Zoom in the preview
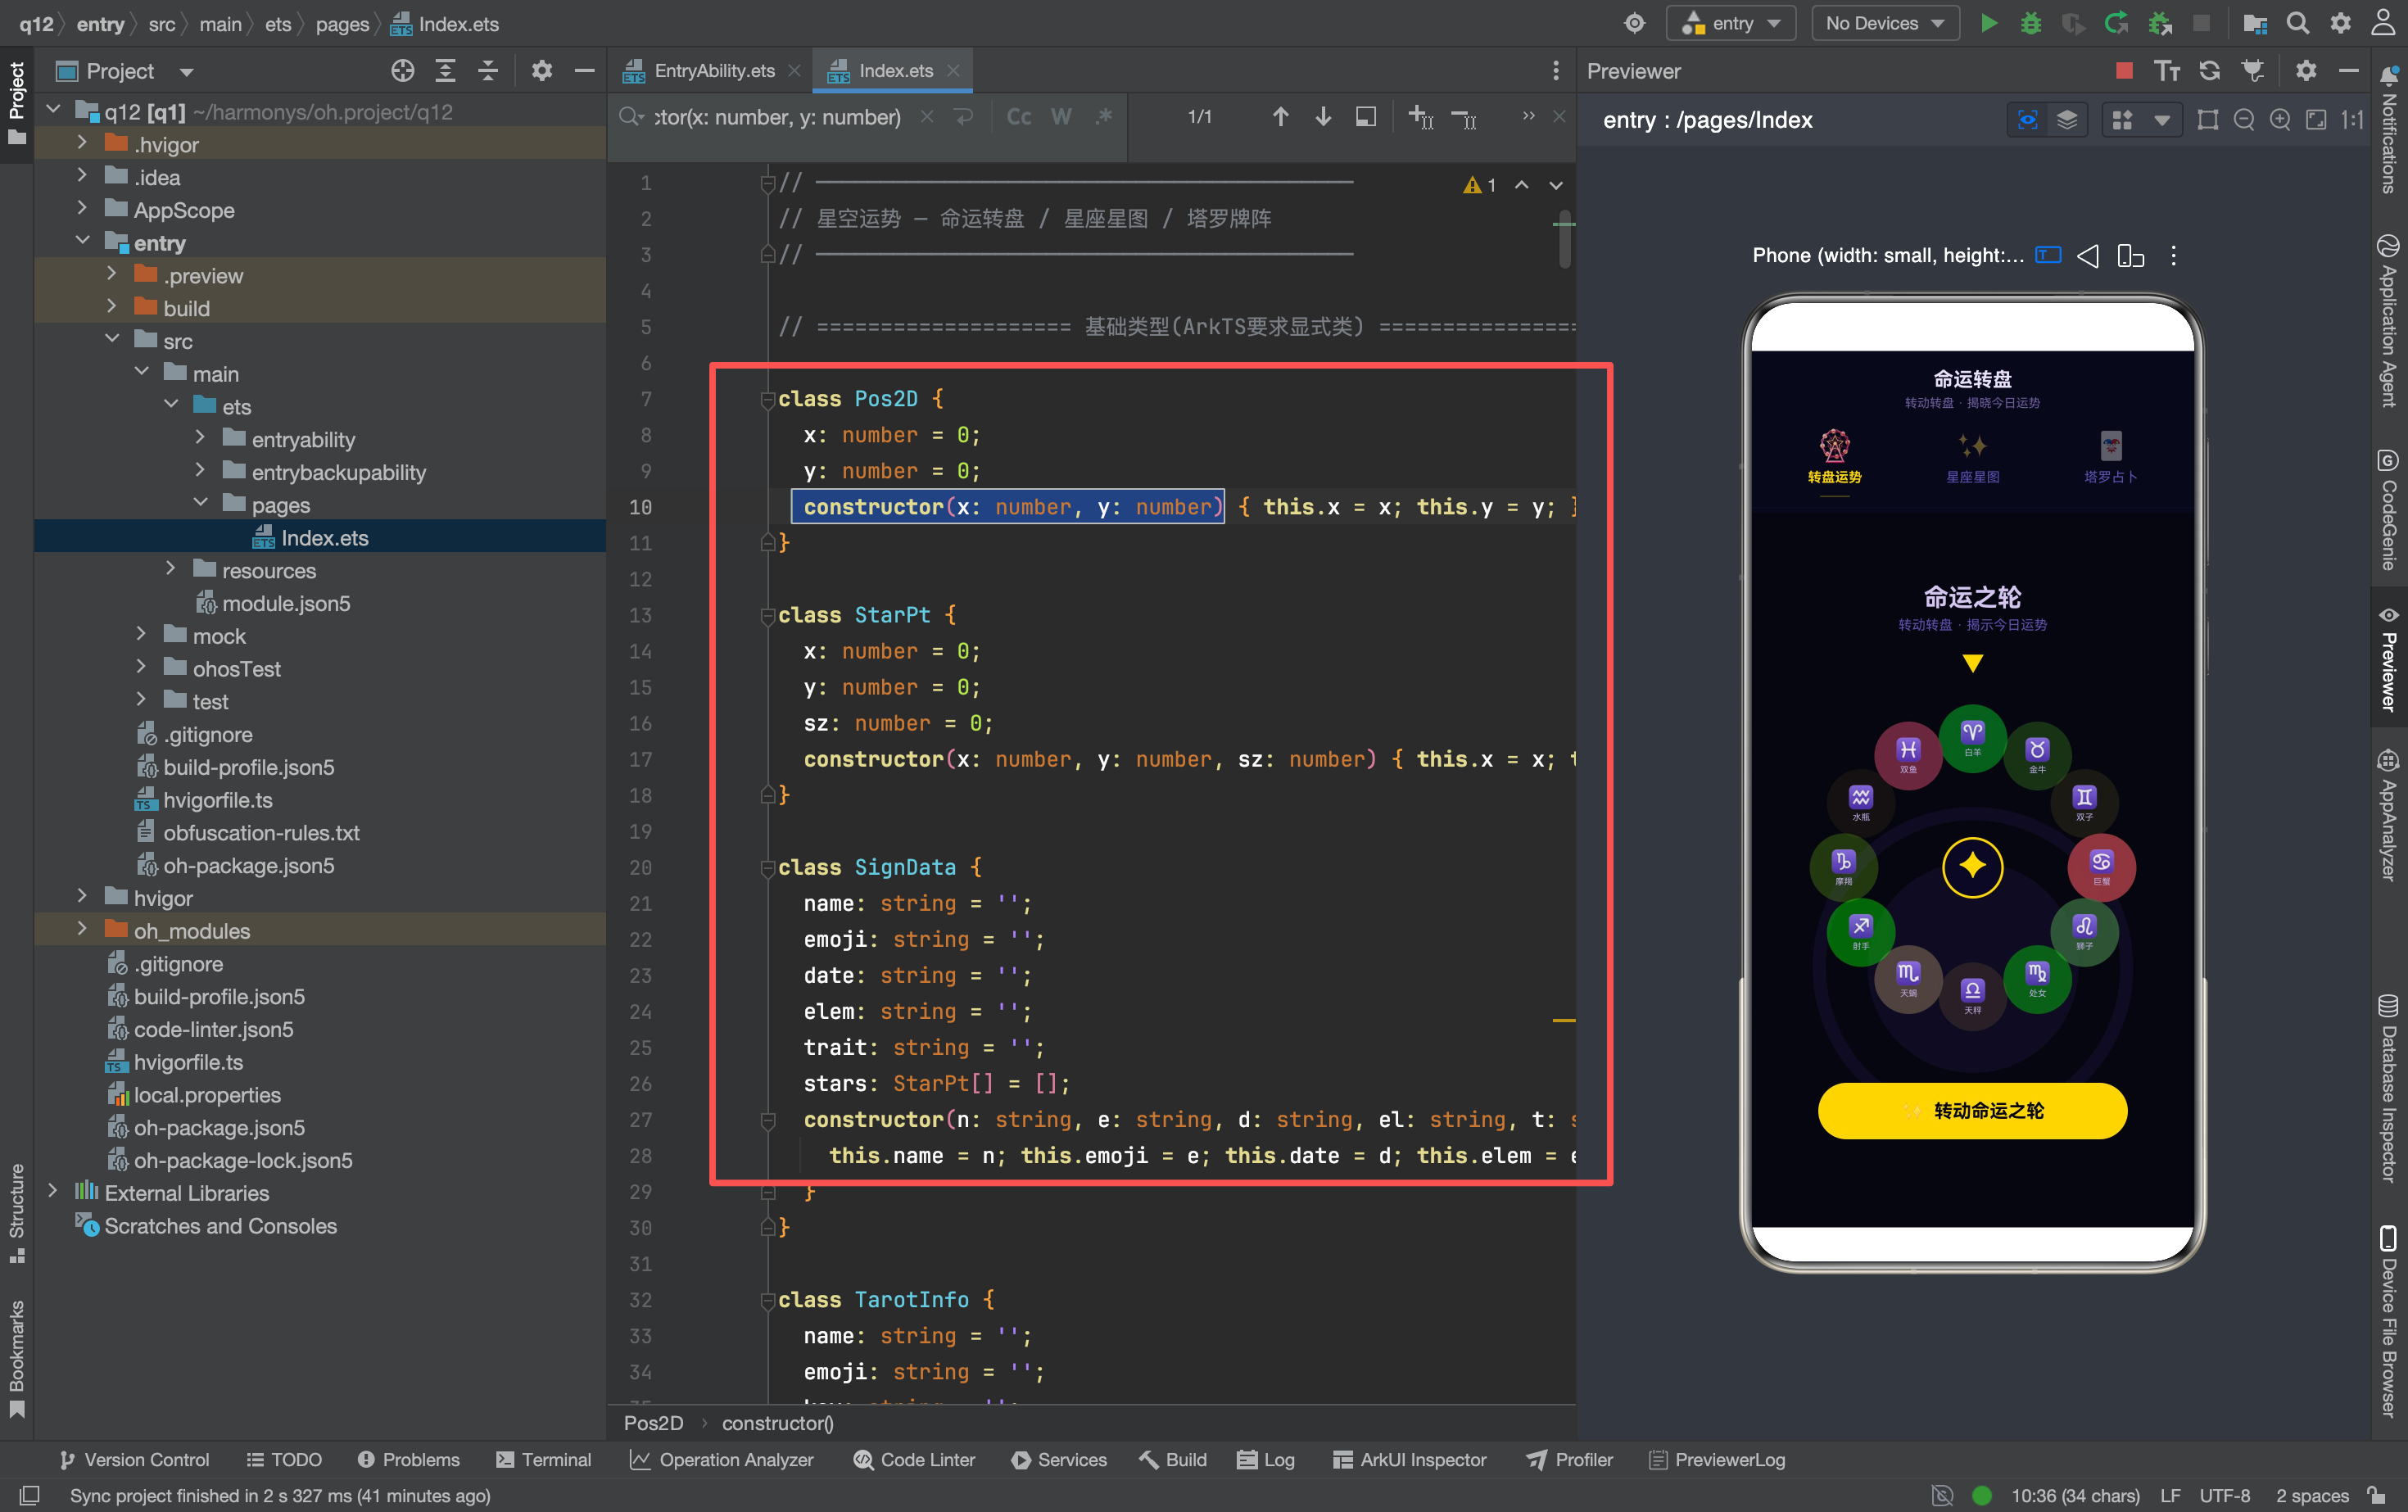This screenshot has height=1512, width=2408. pos(2280,120)
